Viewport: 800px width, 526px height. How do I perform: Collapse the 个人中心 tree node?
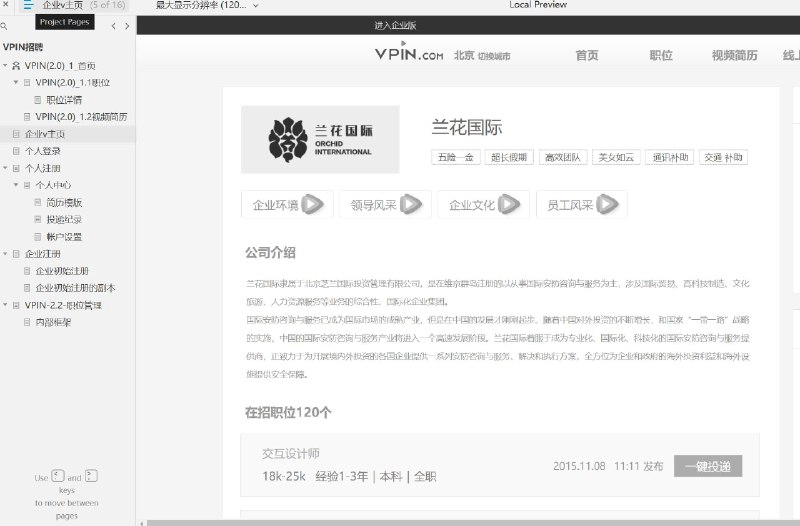click(x=16, y=185)
